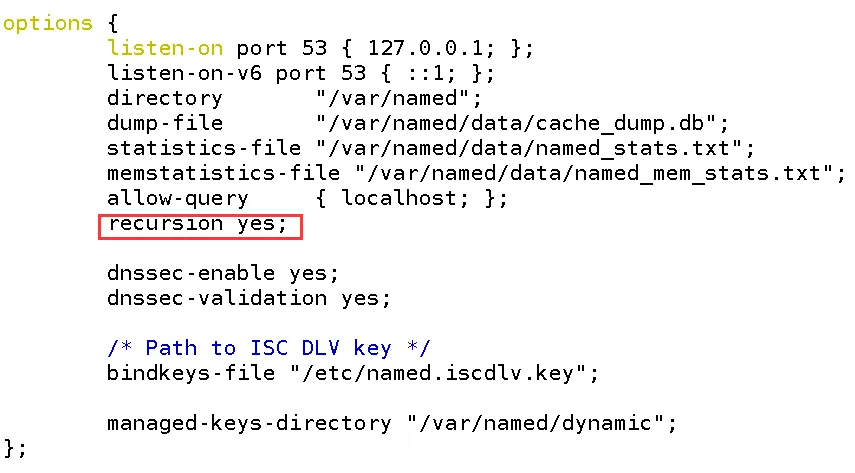Click the blue 'Path to ISC DLV key' comment
This screenshot has width=855, height=473.
click(x=269, y=348)
